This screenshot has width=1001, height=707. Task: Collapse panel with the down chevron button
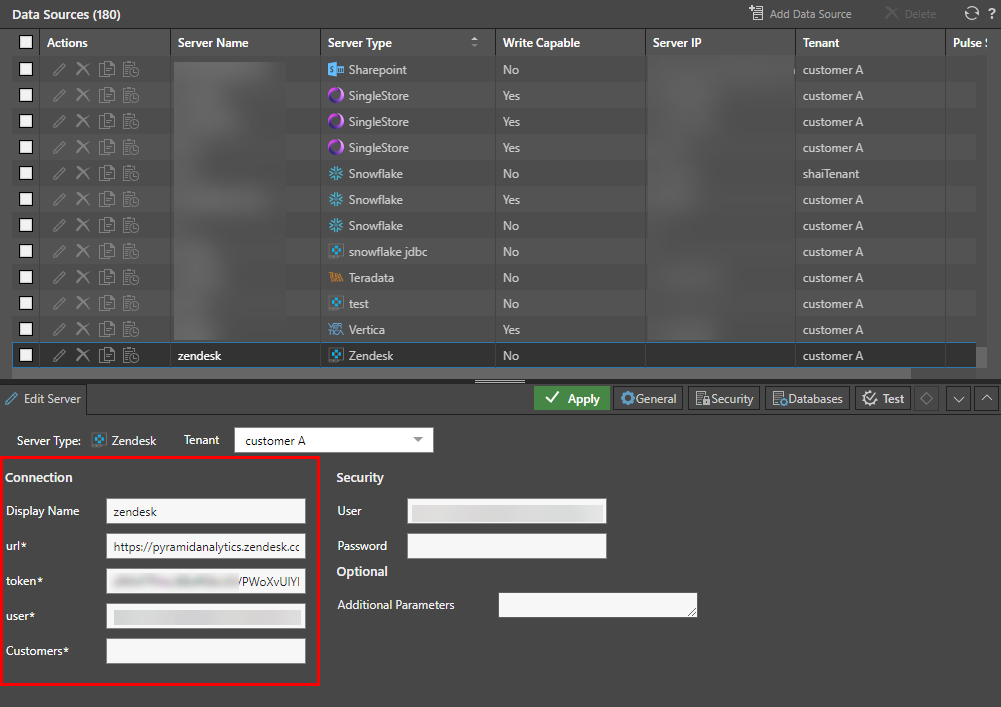959,399
